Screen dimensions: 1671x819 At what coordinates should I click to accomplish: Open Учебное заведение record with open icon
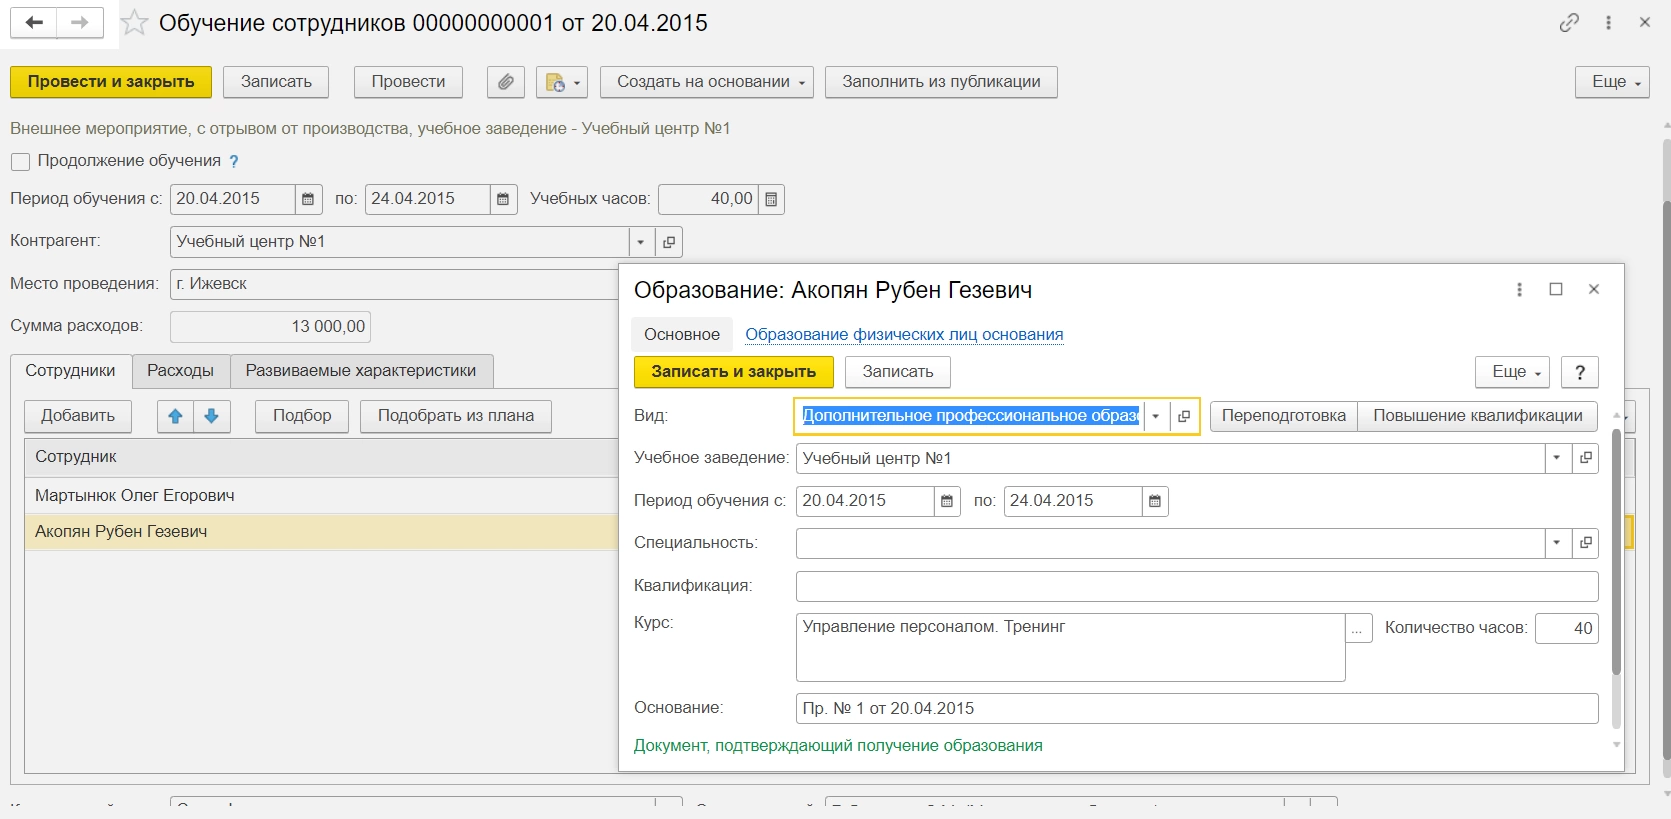[x=1585, y=458]
